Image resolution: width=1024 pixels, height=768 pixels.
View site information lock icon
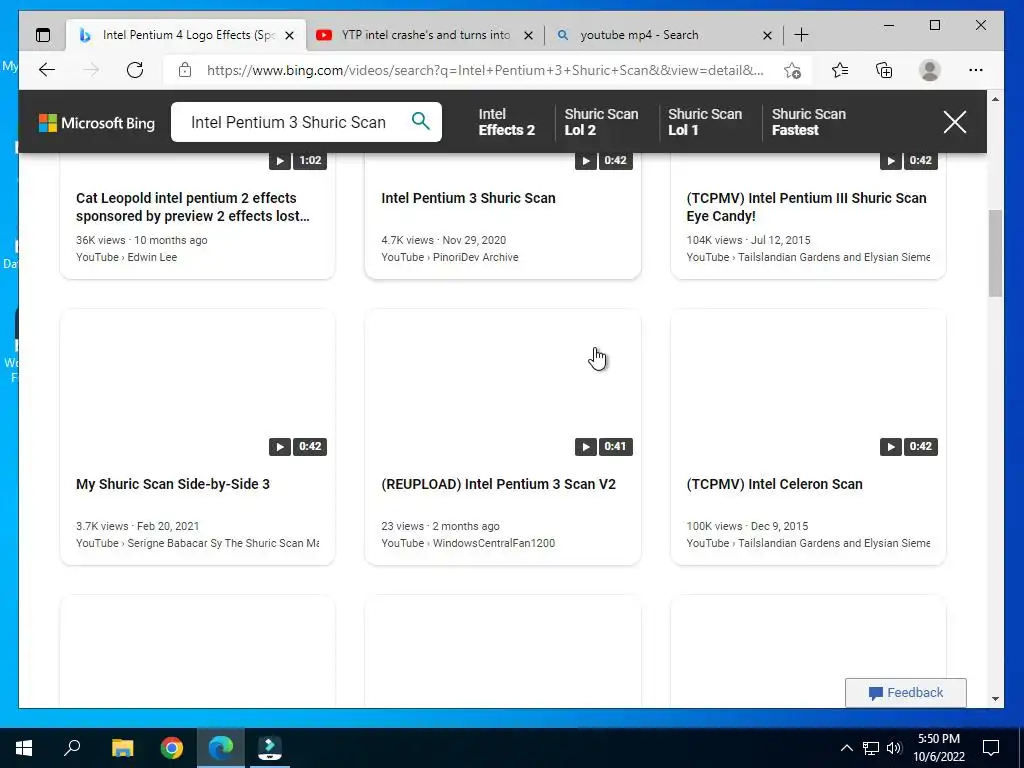(185, 70)
